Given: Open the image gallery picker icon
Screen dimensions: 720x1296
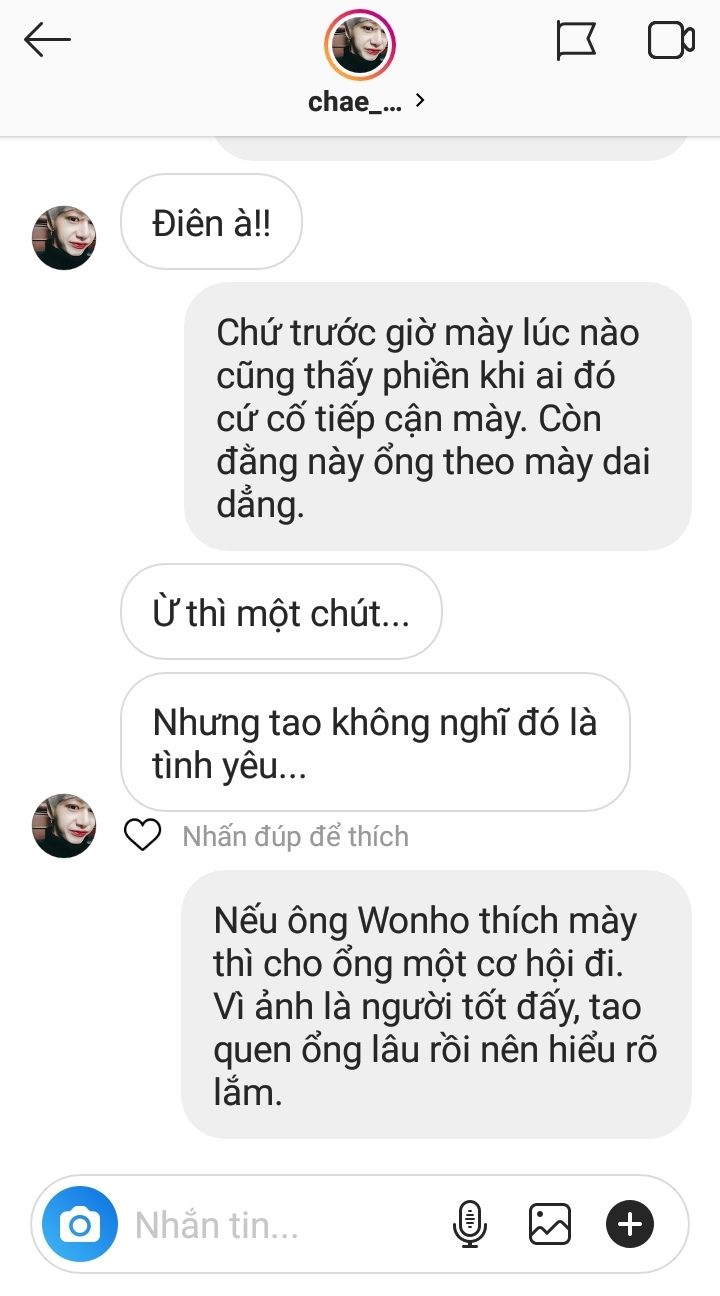Looking at the screenshot, I should (550, 1224).
